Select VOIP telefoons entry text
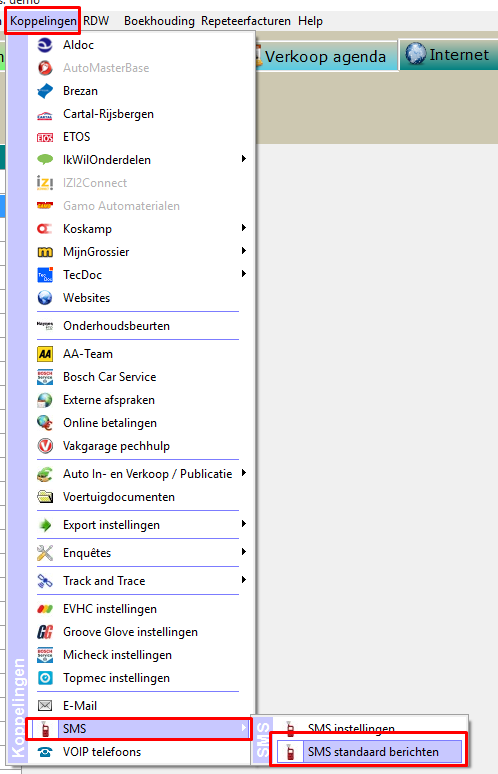 [102, 752]
